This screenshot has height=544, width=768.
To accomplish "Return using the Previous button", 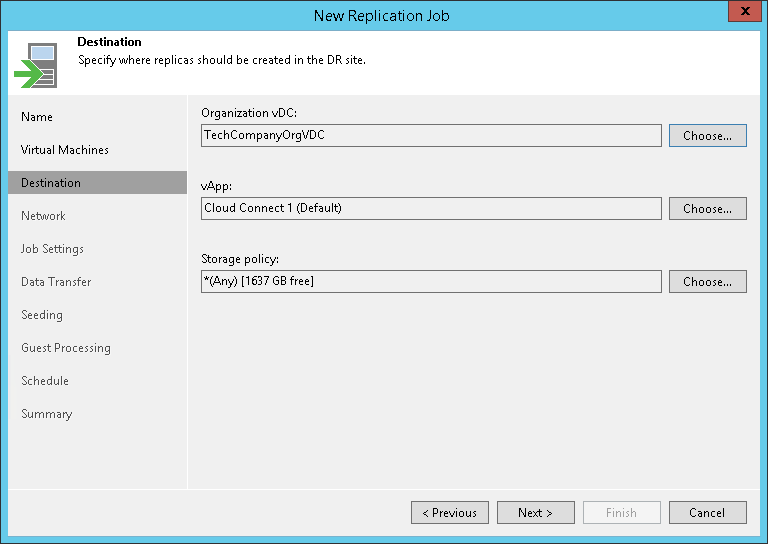I will click(449, 513).
